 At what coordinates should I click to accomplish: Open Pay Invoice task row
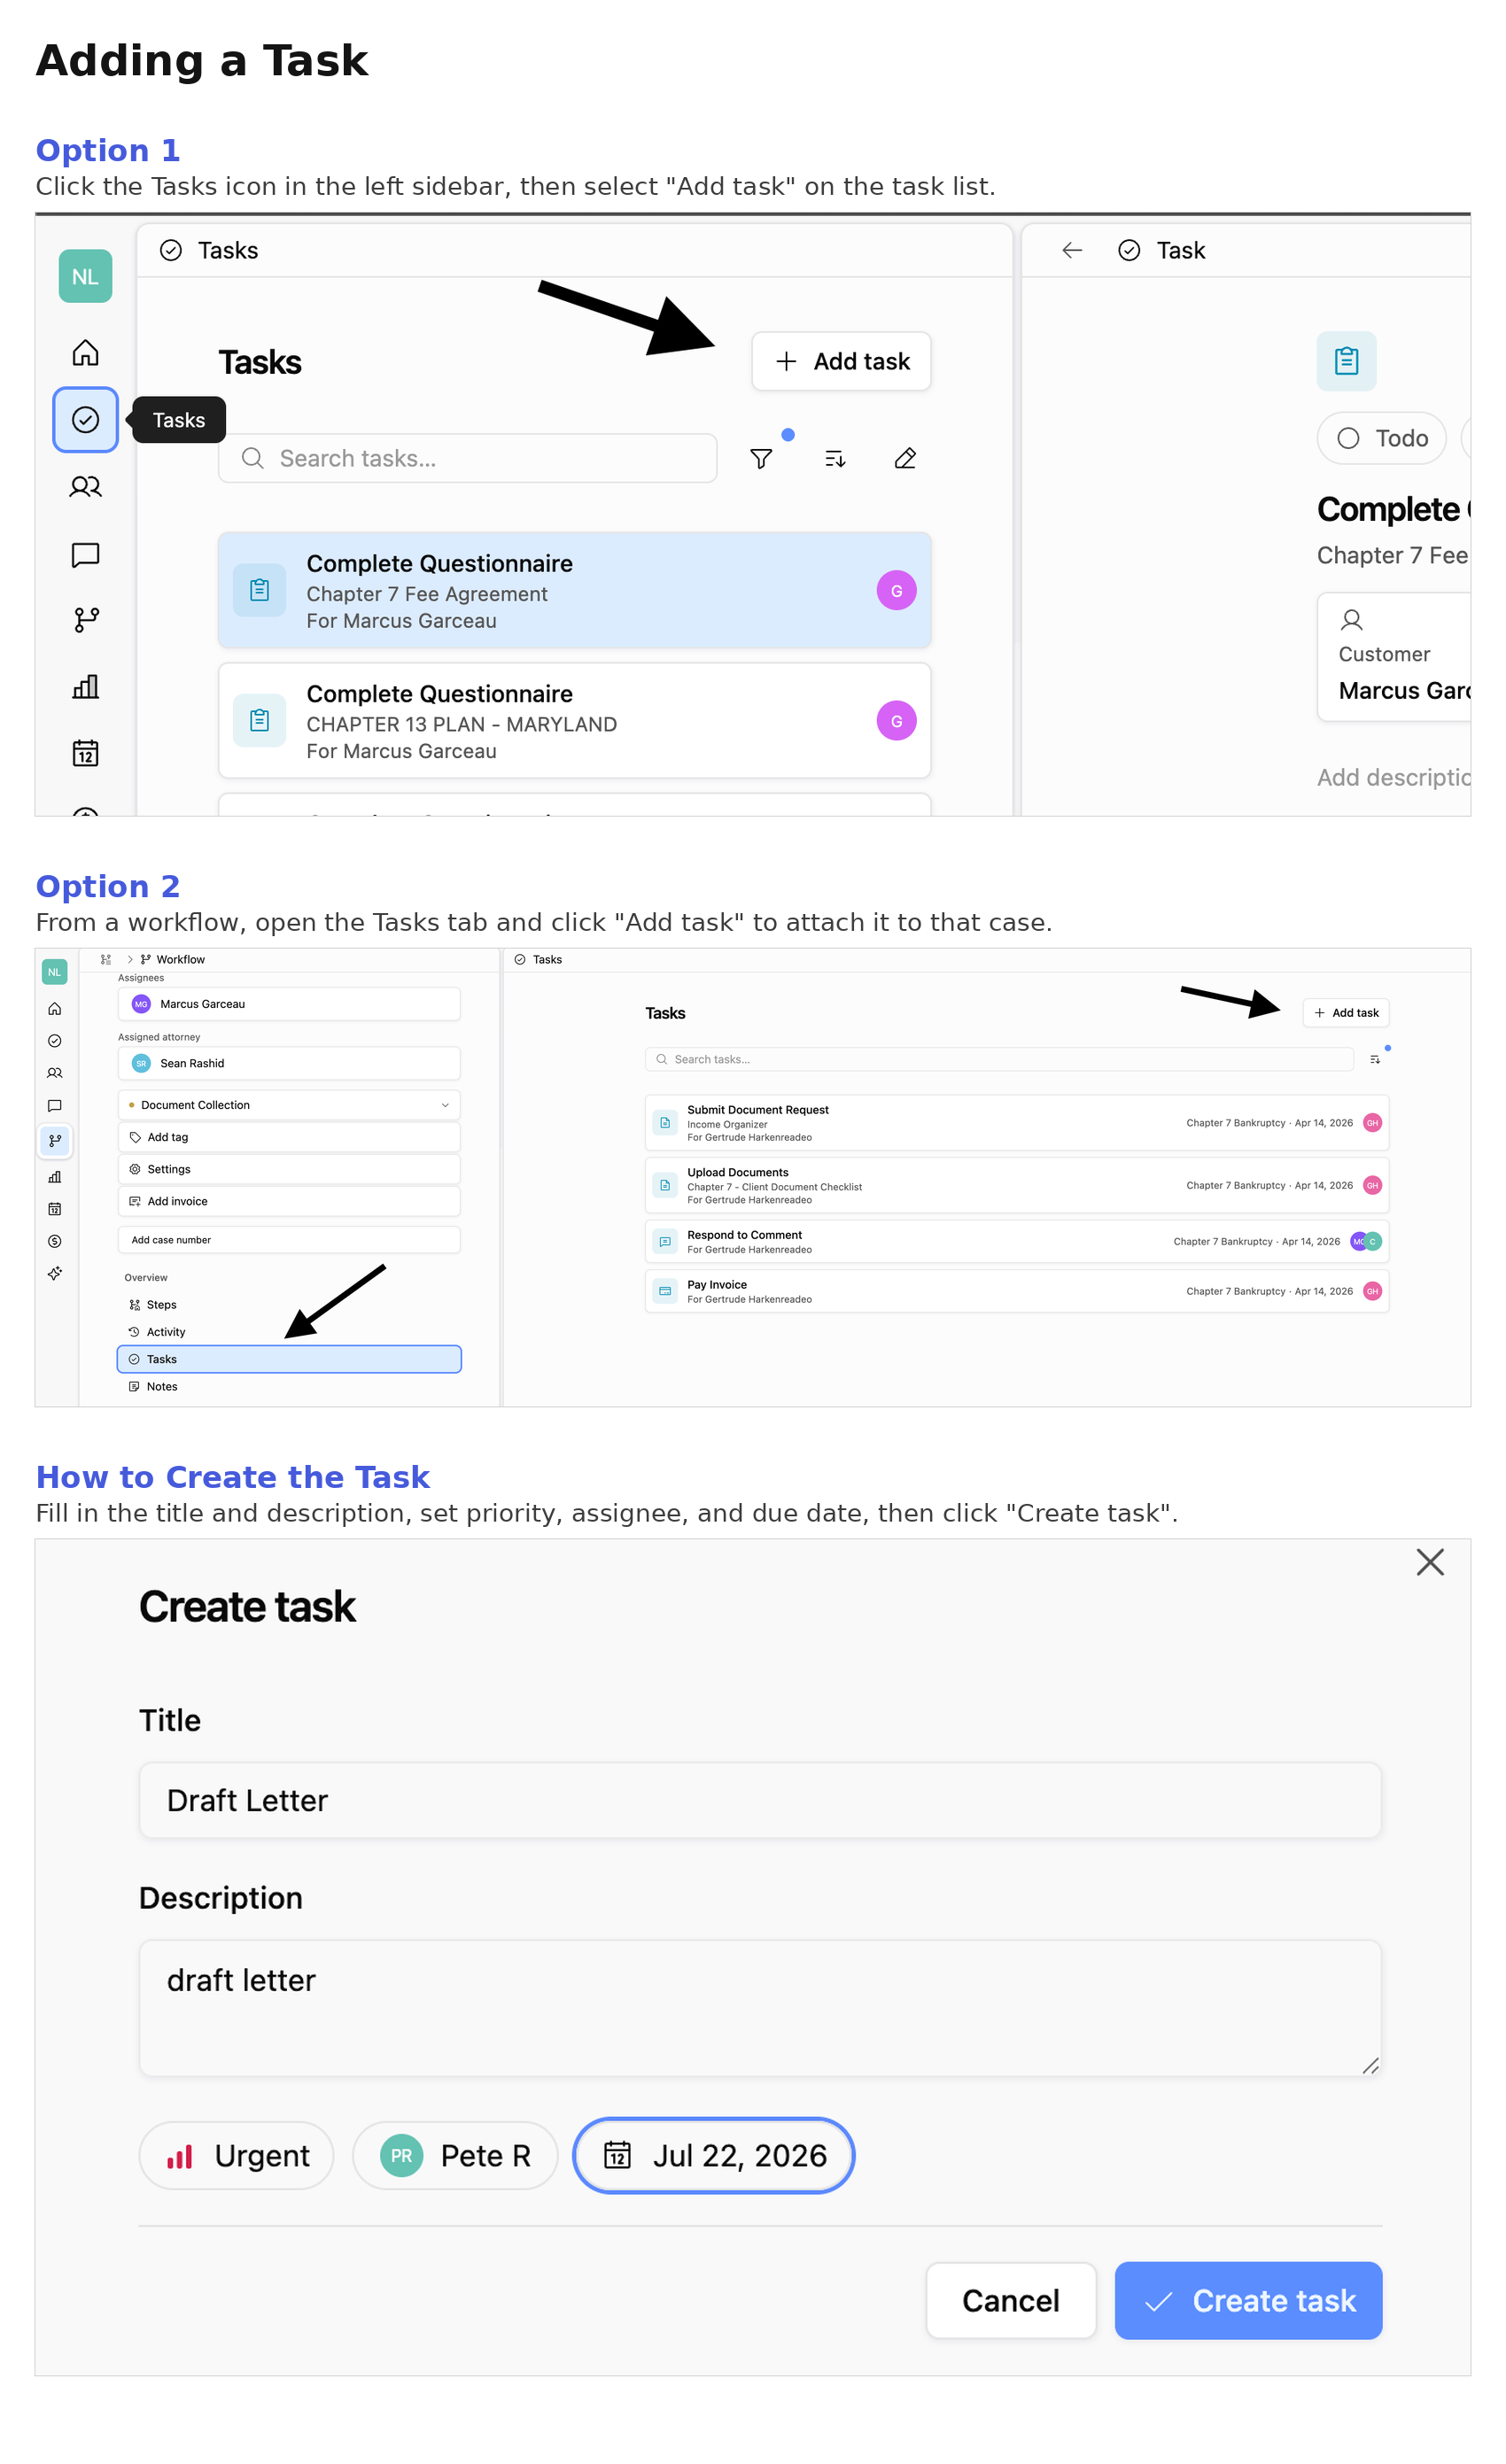tap(1017, 1291)
